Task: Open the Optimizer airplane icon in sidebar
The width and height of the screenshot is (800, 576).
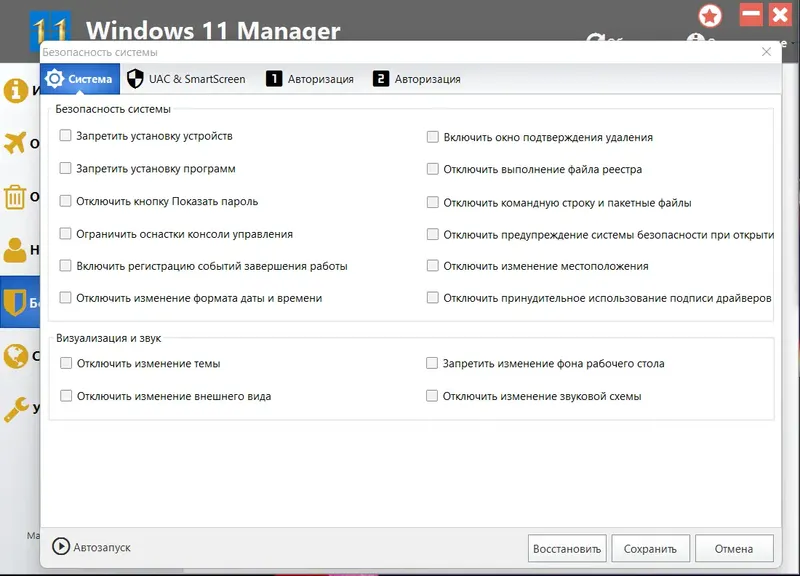Action: (15, 143)
